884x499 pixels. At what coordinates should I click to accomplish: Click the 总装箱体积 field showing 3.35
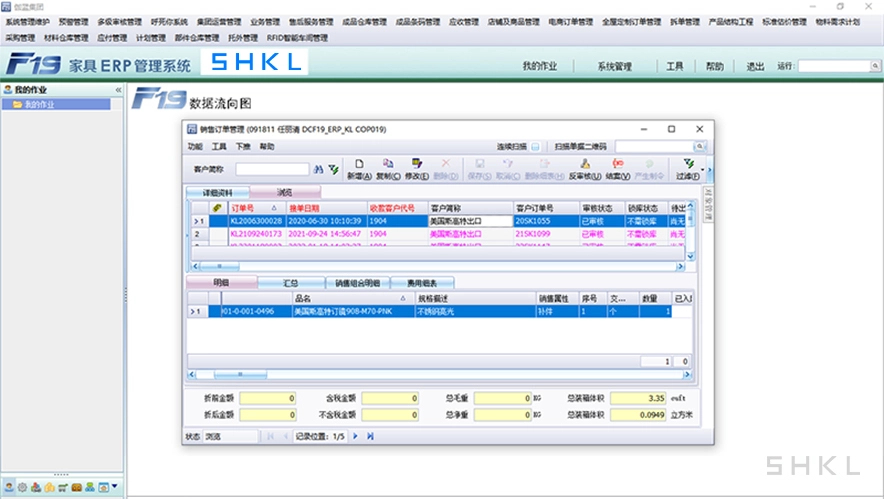coord(639,398)
